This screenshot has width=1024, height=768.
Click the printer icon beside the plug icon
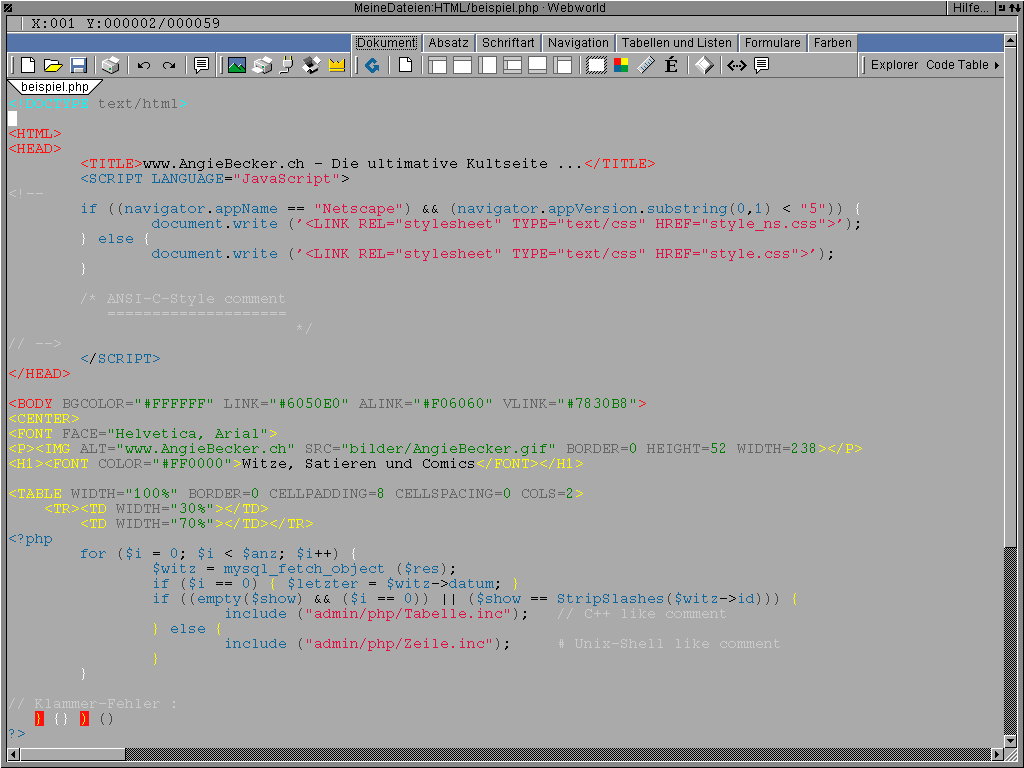(x=262, y=65)
